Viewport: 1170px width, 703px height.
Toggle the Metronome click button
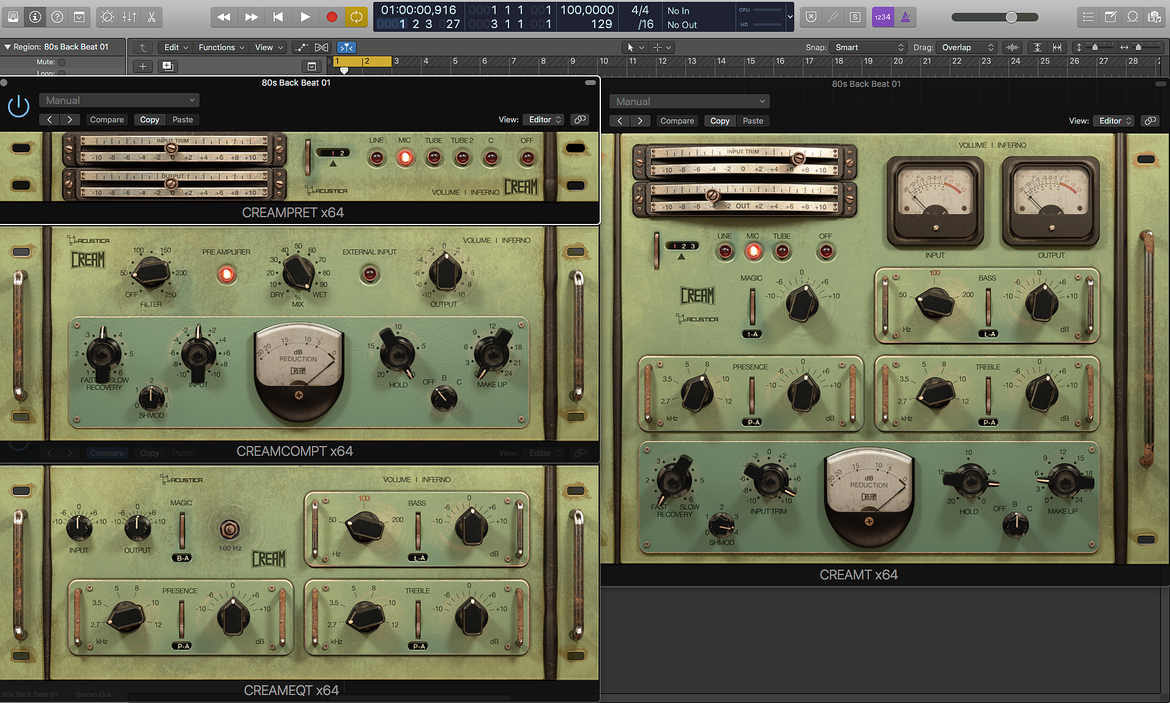click(x=905, y=16)
